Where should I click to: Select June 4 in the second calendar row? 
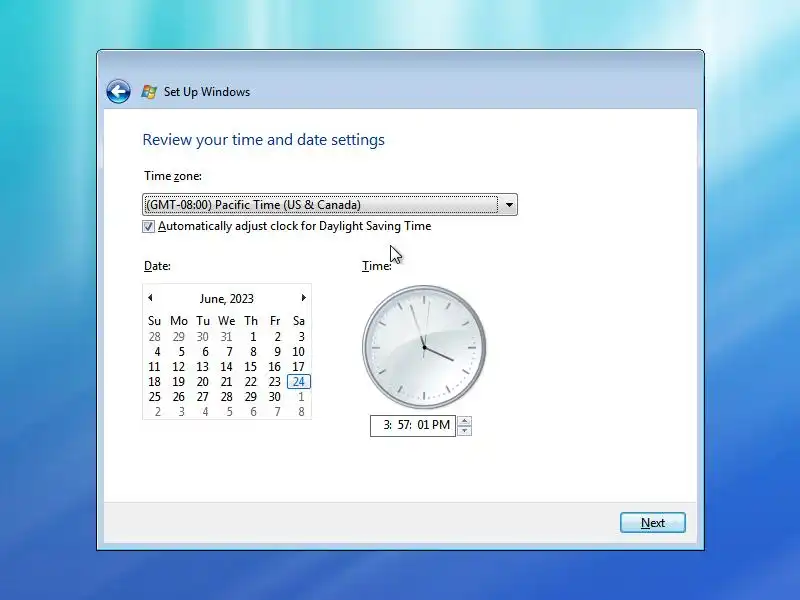[157, 352]
